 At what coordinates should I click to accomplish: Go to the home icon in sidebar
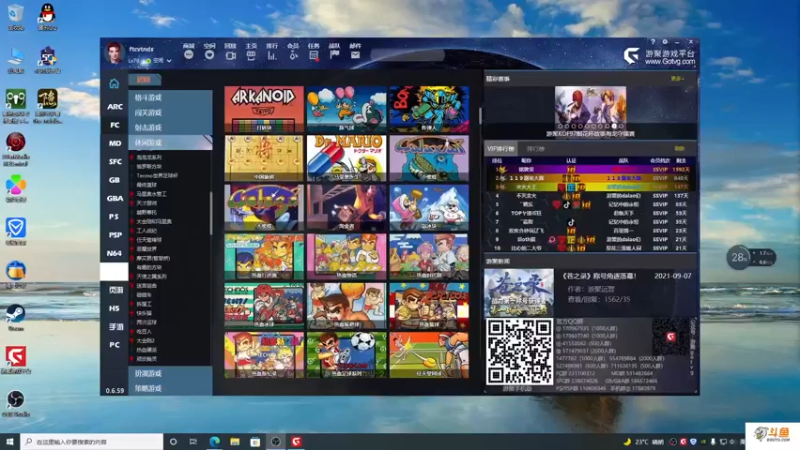(114, 83)
